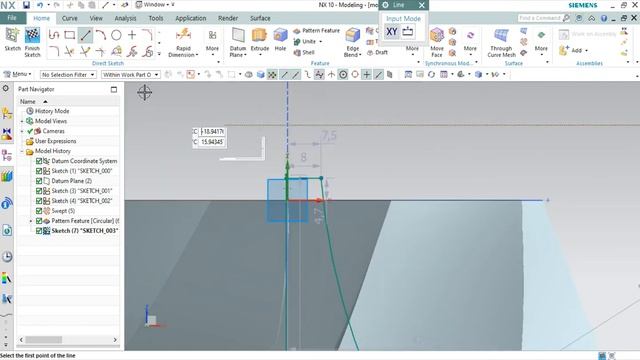Click the Unite boolean icon

coord(297,42)
